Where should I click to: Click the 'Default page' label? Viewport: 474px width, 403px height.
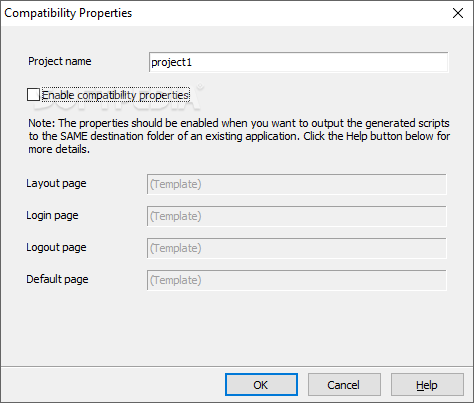pyautogui.click(x=57, y=279)
